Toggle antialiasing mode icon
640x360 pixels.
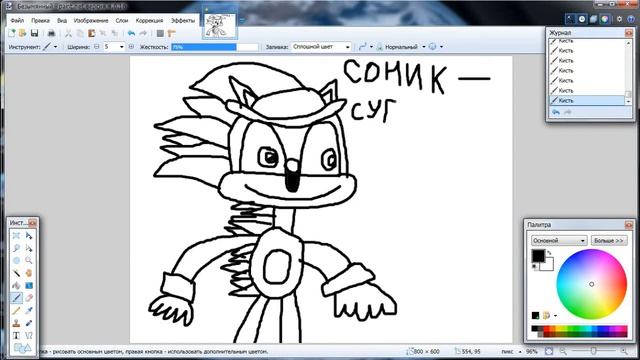pos(362,47)
